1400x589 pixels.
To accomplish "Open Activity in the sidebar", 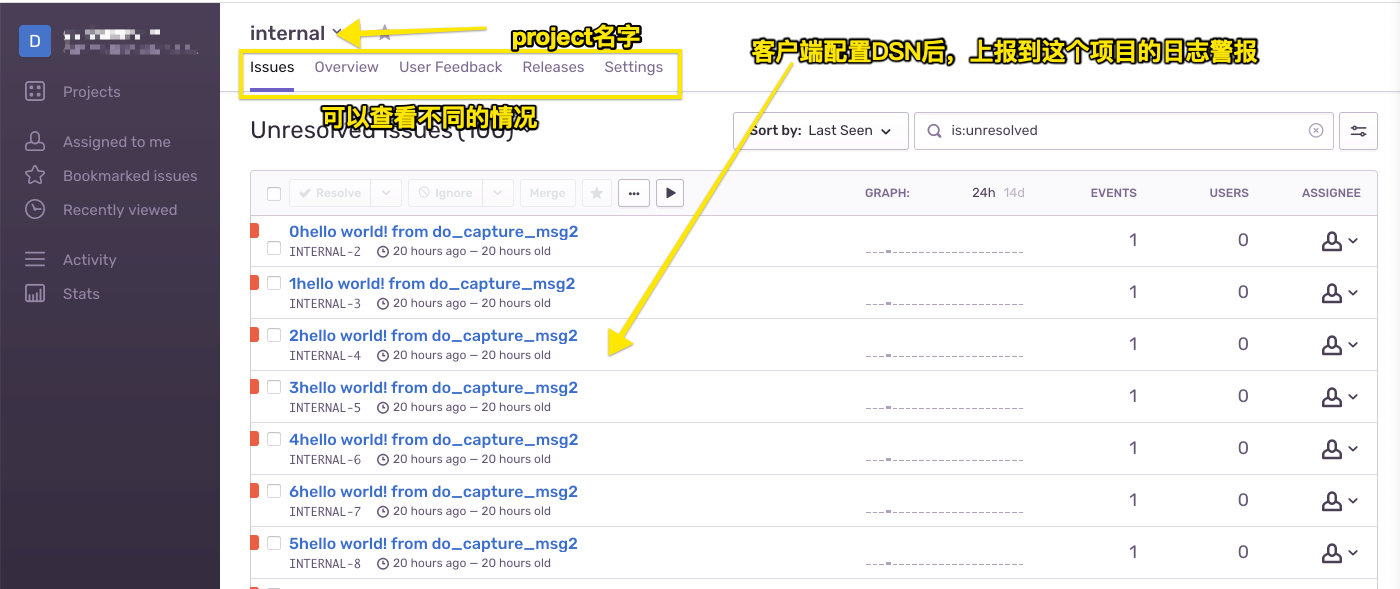I will click(89, 260).
